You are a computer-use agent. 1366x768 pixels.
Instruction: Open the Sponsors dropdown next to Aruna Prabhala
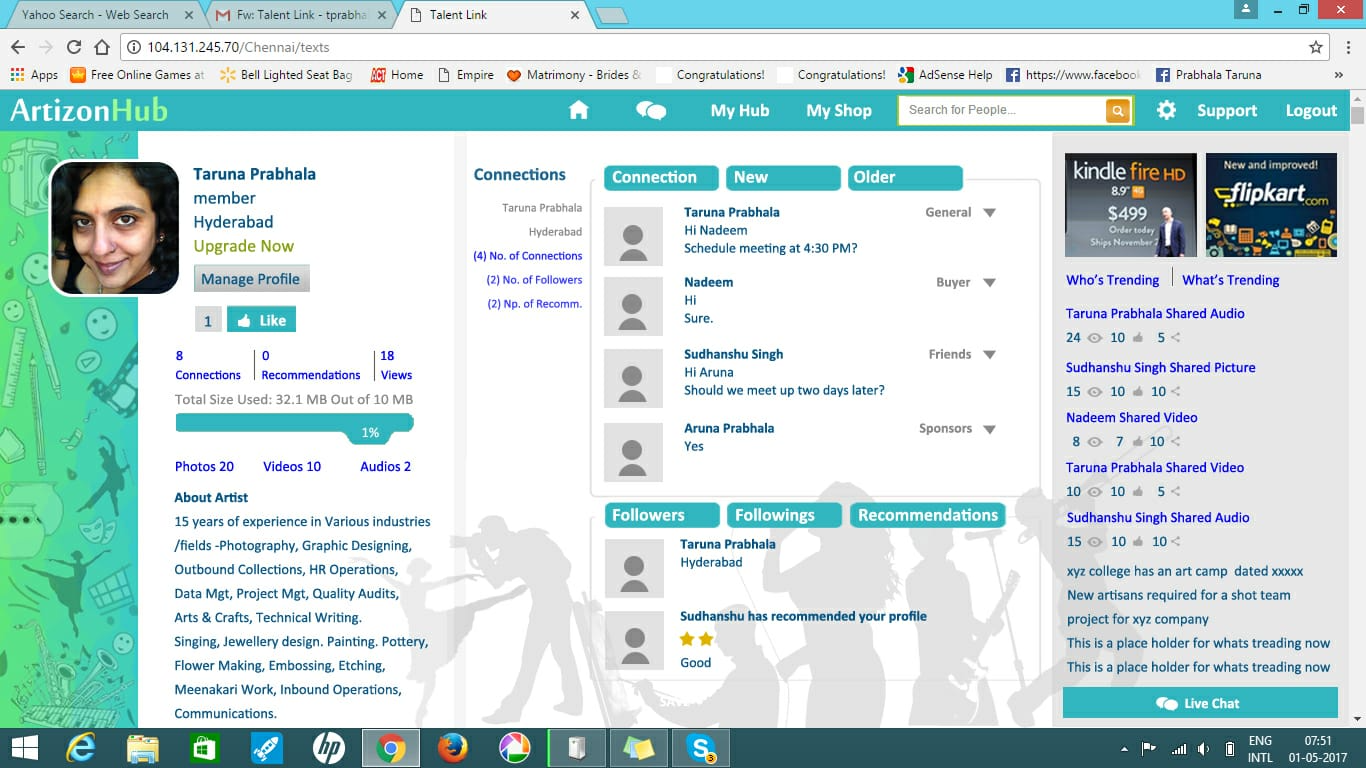pos(989,429)
